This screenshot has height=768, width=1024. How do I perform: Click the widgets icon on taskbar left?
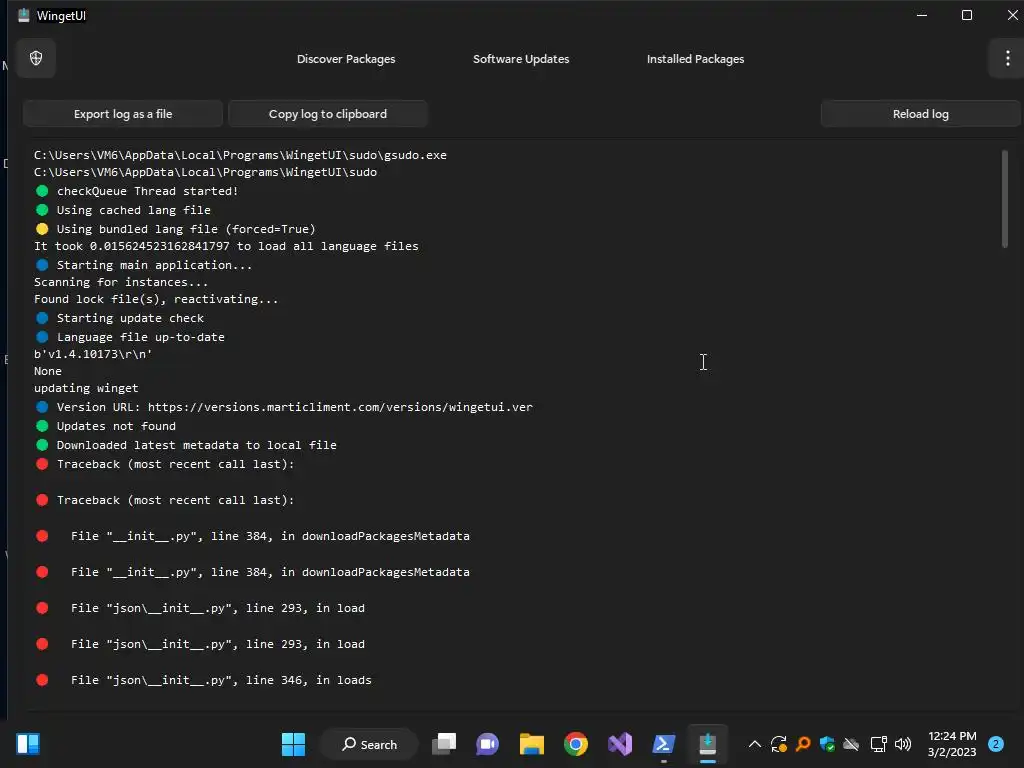(x=27, y=744)
